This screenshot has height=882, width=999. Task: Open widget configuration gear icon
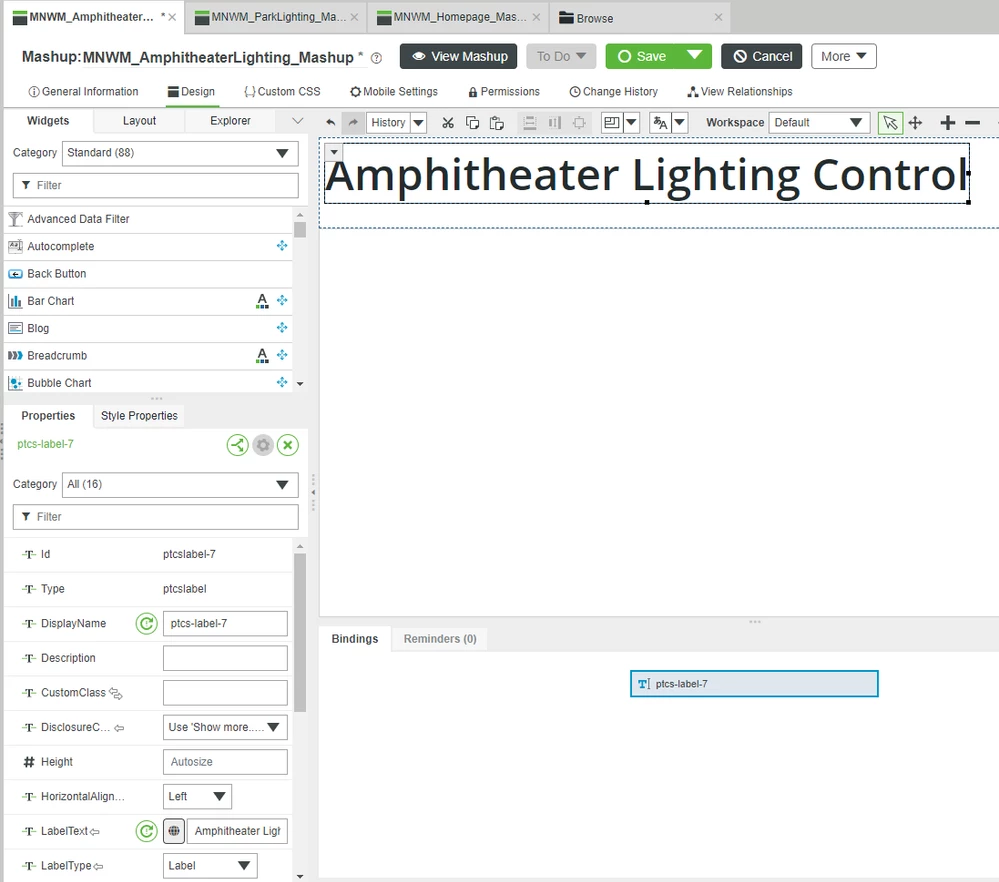262,445
